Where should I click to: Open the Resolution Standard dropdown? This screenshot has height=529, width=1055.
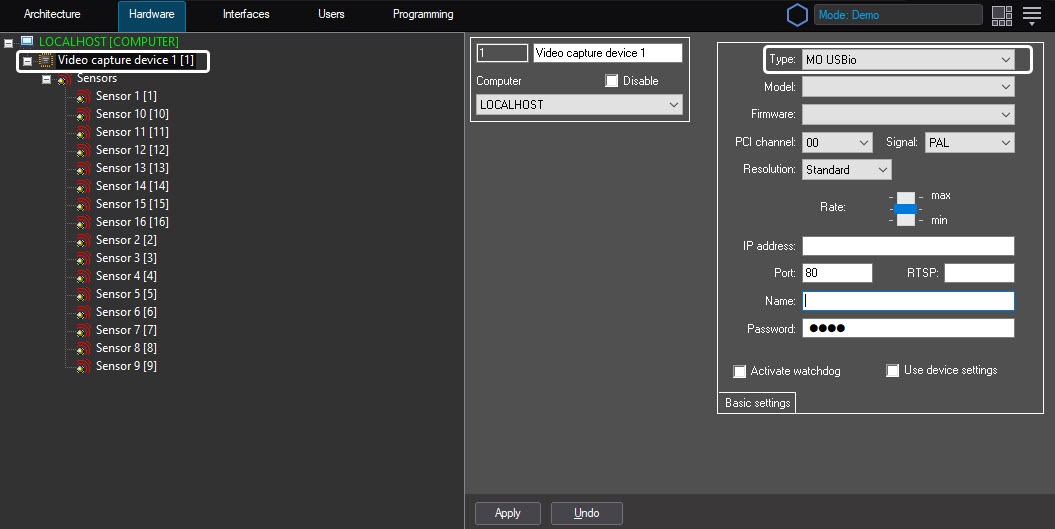846,170
